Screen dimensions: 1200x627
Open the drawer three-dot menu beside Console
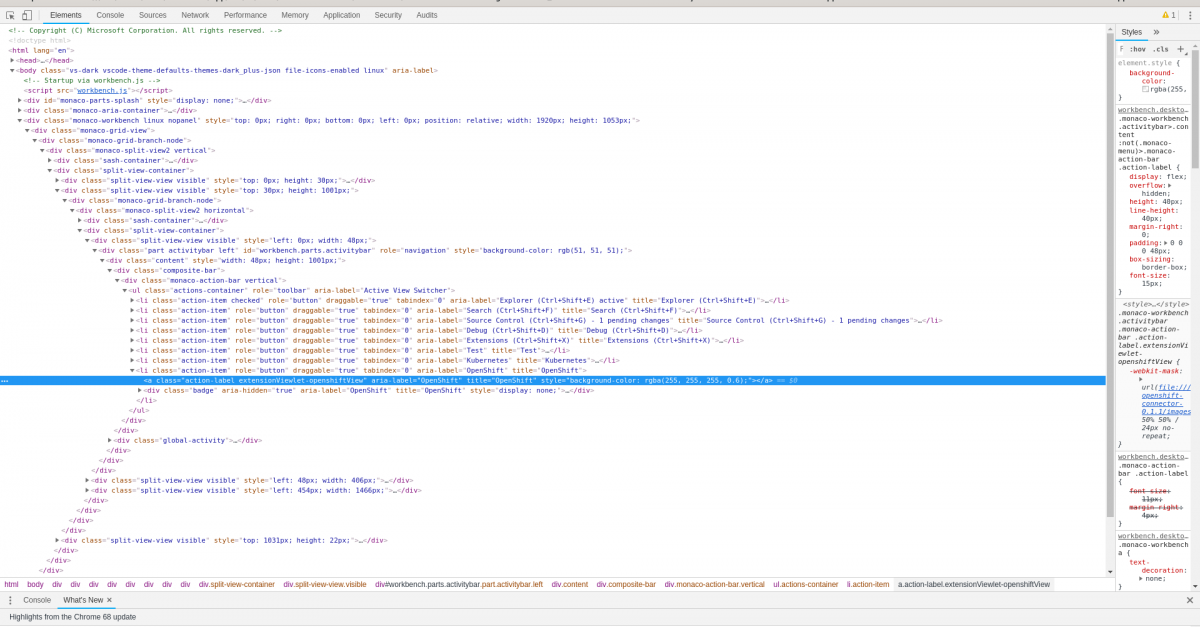(11, 600)
